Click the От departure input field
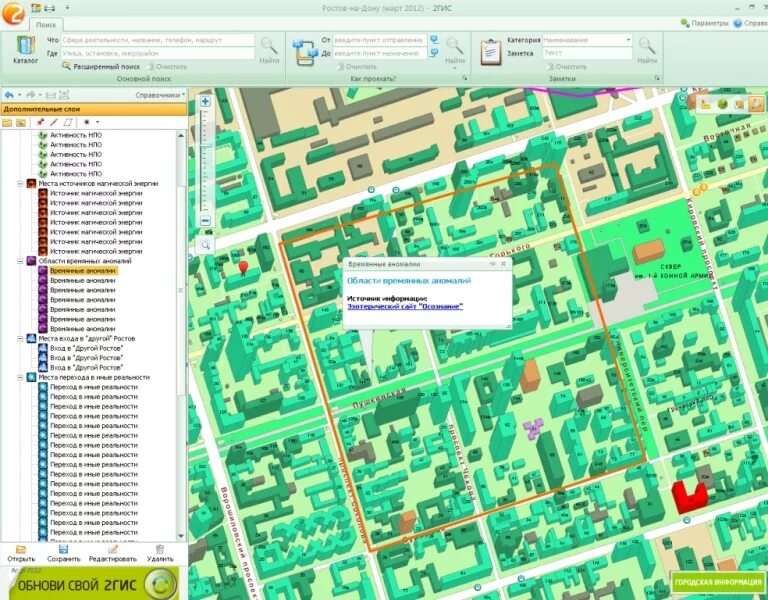Image resolution: width=768 pixels, height=600 pixels. pos(380,40)
